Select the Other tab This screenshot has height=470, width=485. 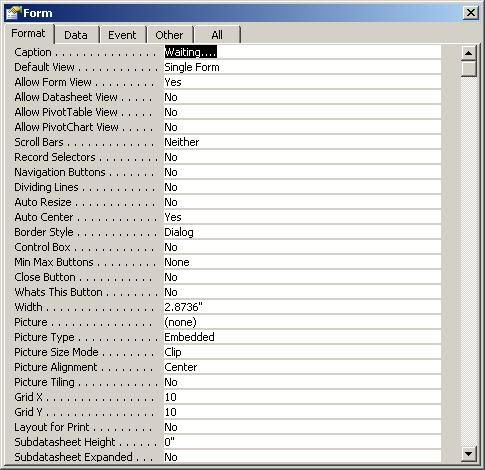point(169,35)
